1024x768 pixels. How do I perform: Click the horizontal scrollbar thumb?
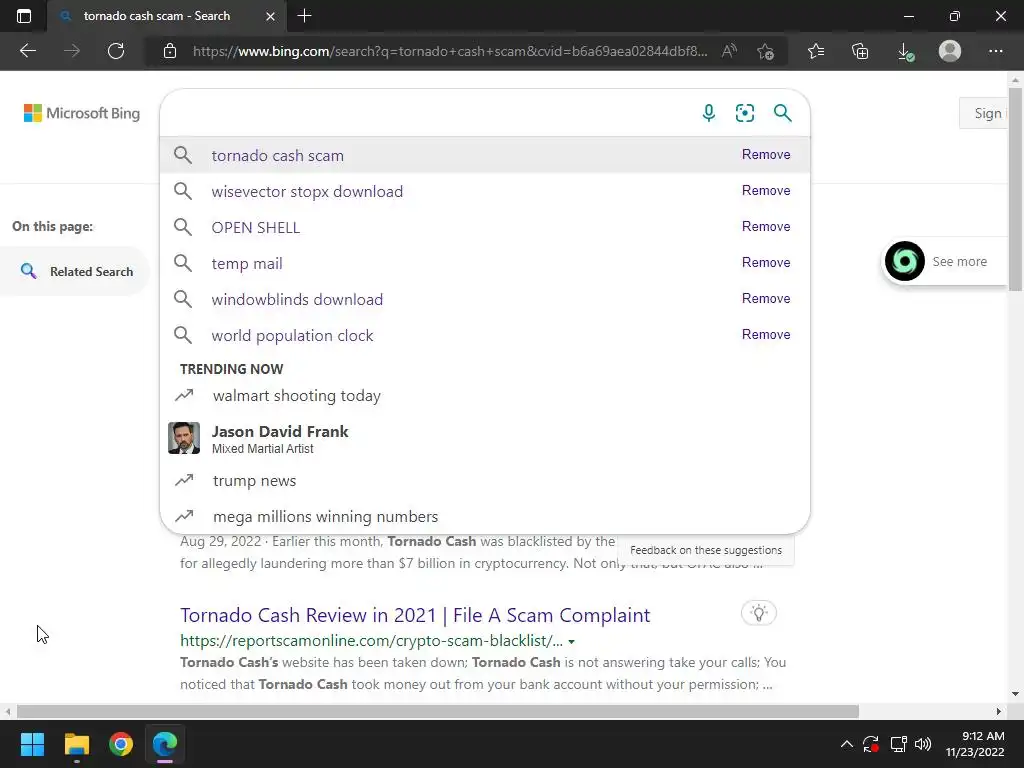pyautogui.click(x=438, y=711)
